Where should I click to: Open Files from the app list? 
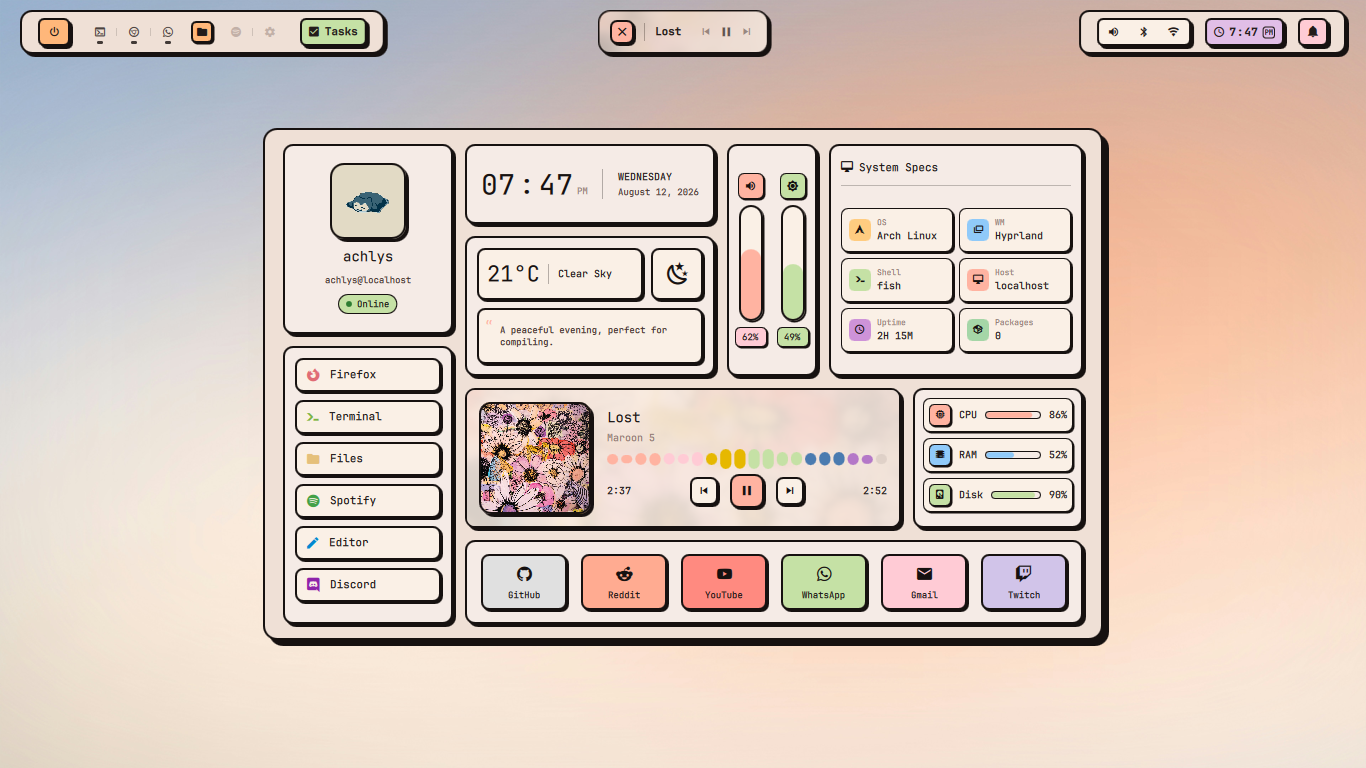pyautogui.click(x=368, y=459)
